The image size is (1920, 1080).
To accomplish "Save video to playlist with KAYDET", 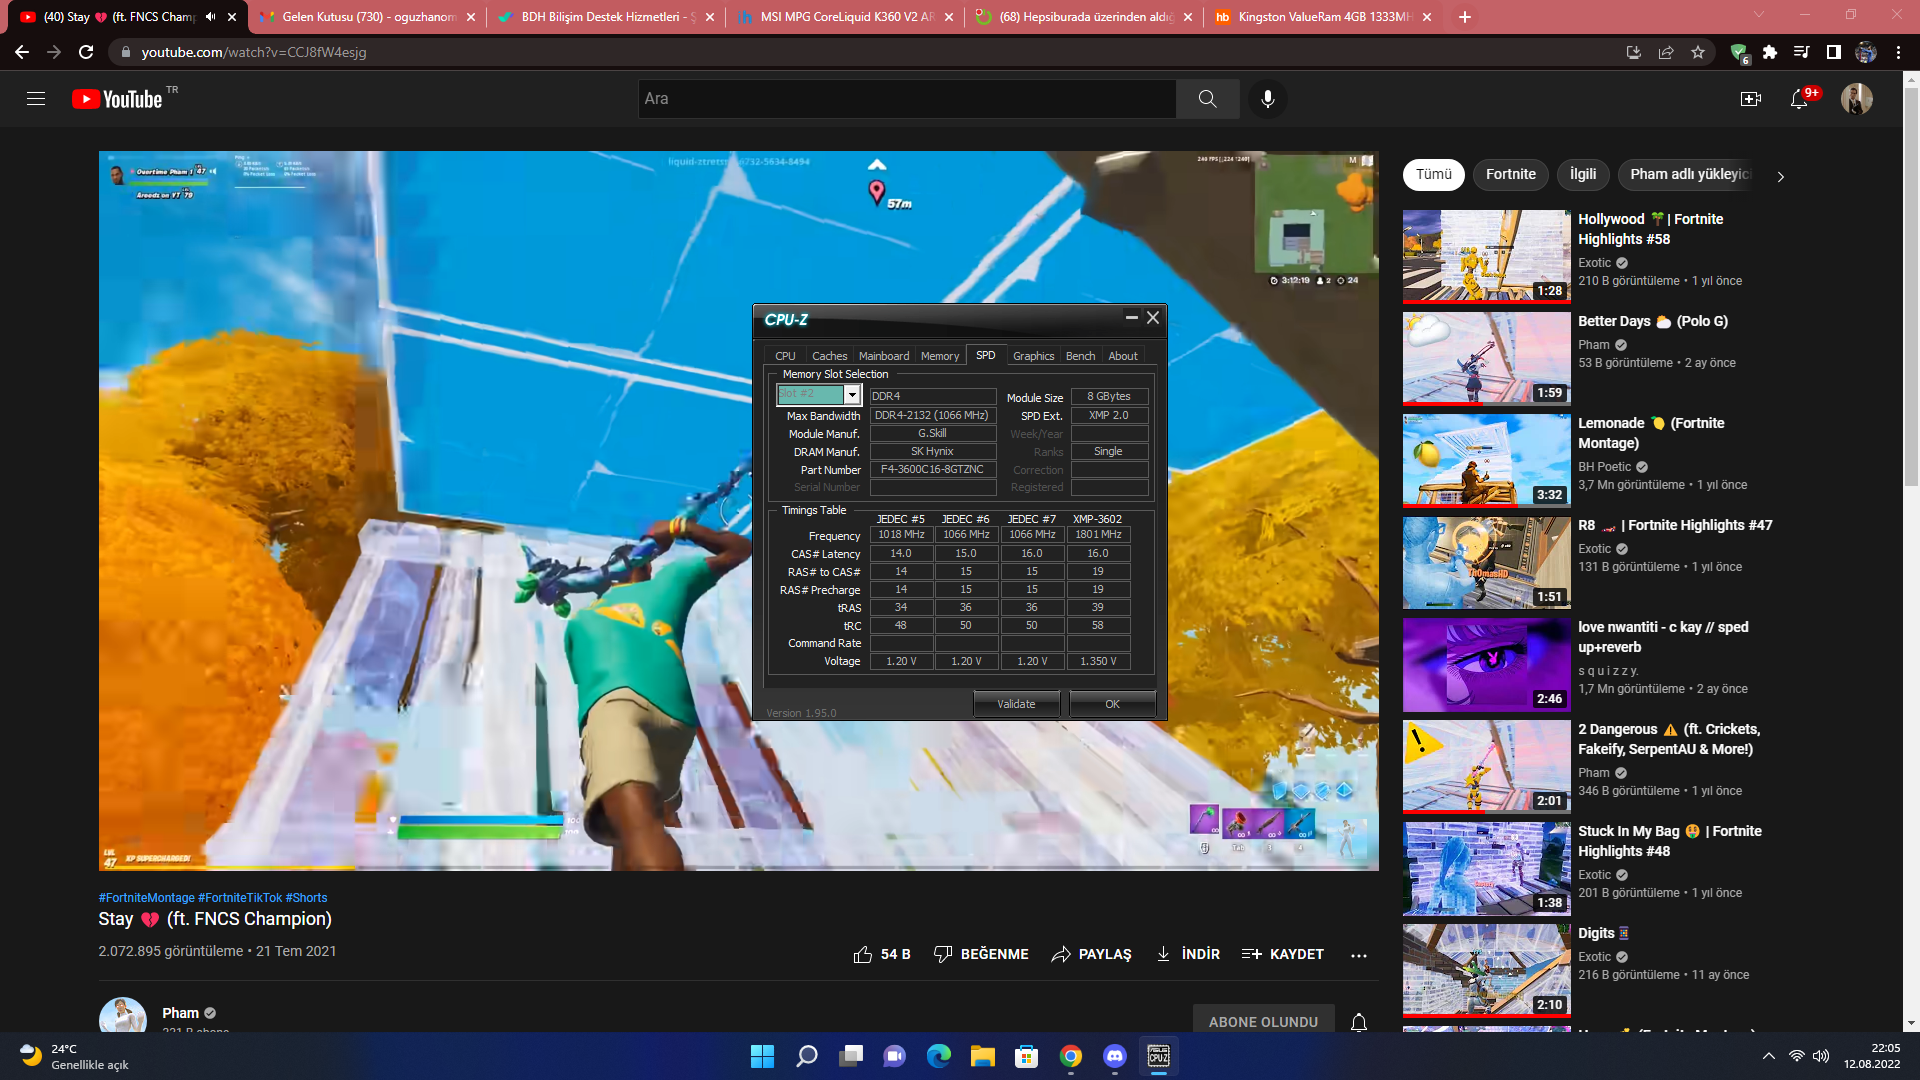I will (1282, 954).
